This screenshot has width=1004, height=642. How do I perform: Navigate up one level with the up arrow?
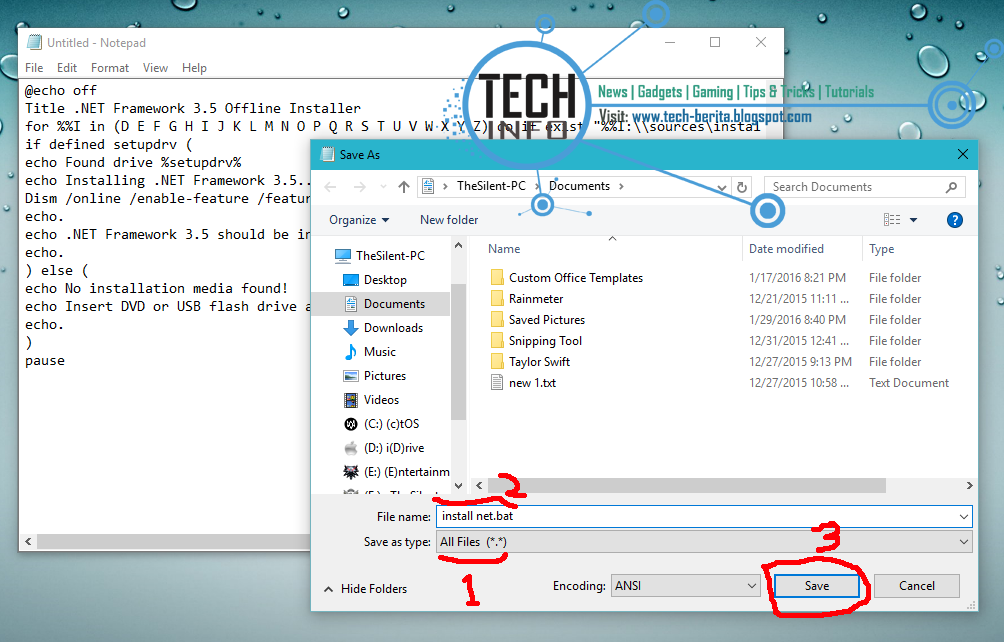pyautogui.click(x=404, y=185)
